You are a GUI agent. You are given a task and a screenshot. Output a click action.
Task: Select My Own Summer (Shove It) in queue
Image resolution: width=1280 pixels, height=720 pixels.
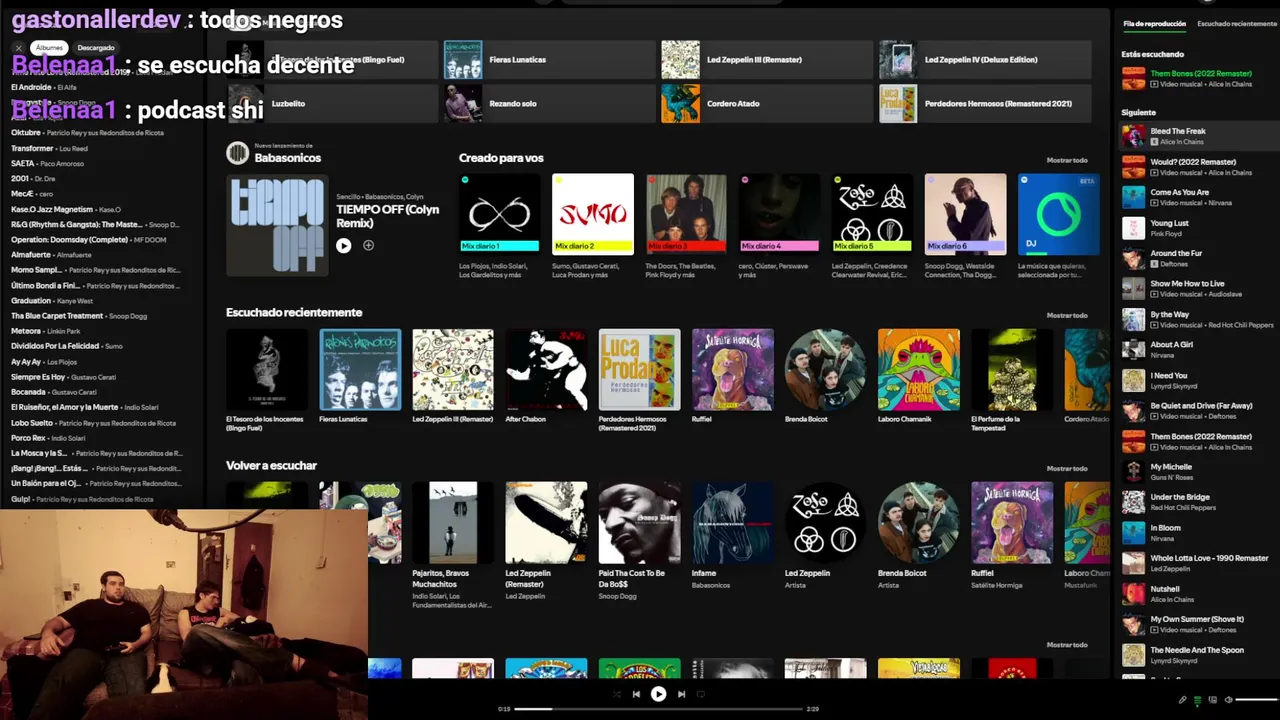(x=1198, y=624)
